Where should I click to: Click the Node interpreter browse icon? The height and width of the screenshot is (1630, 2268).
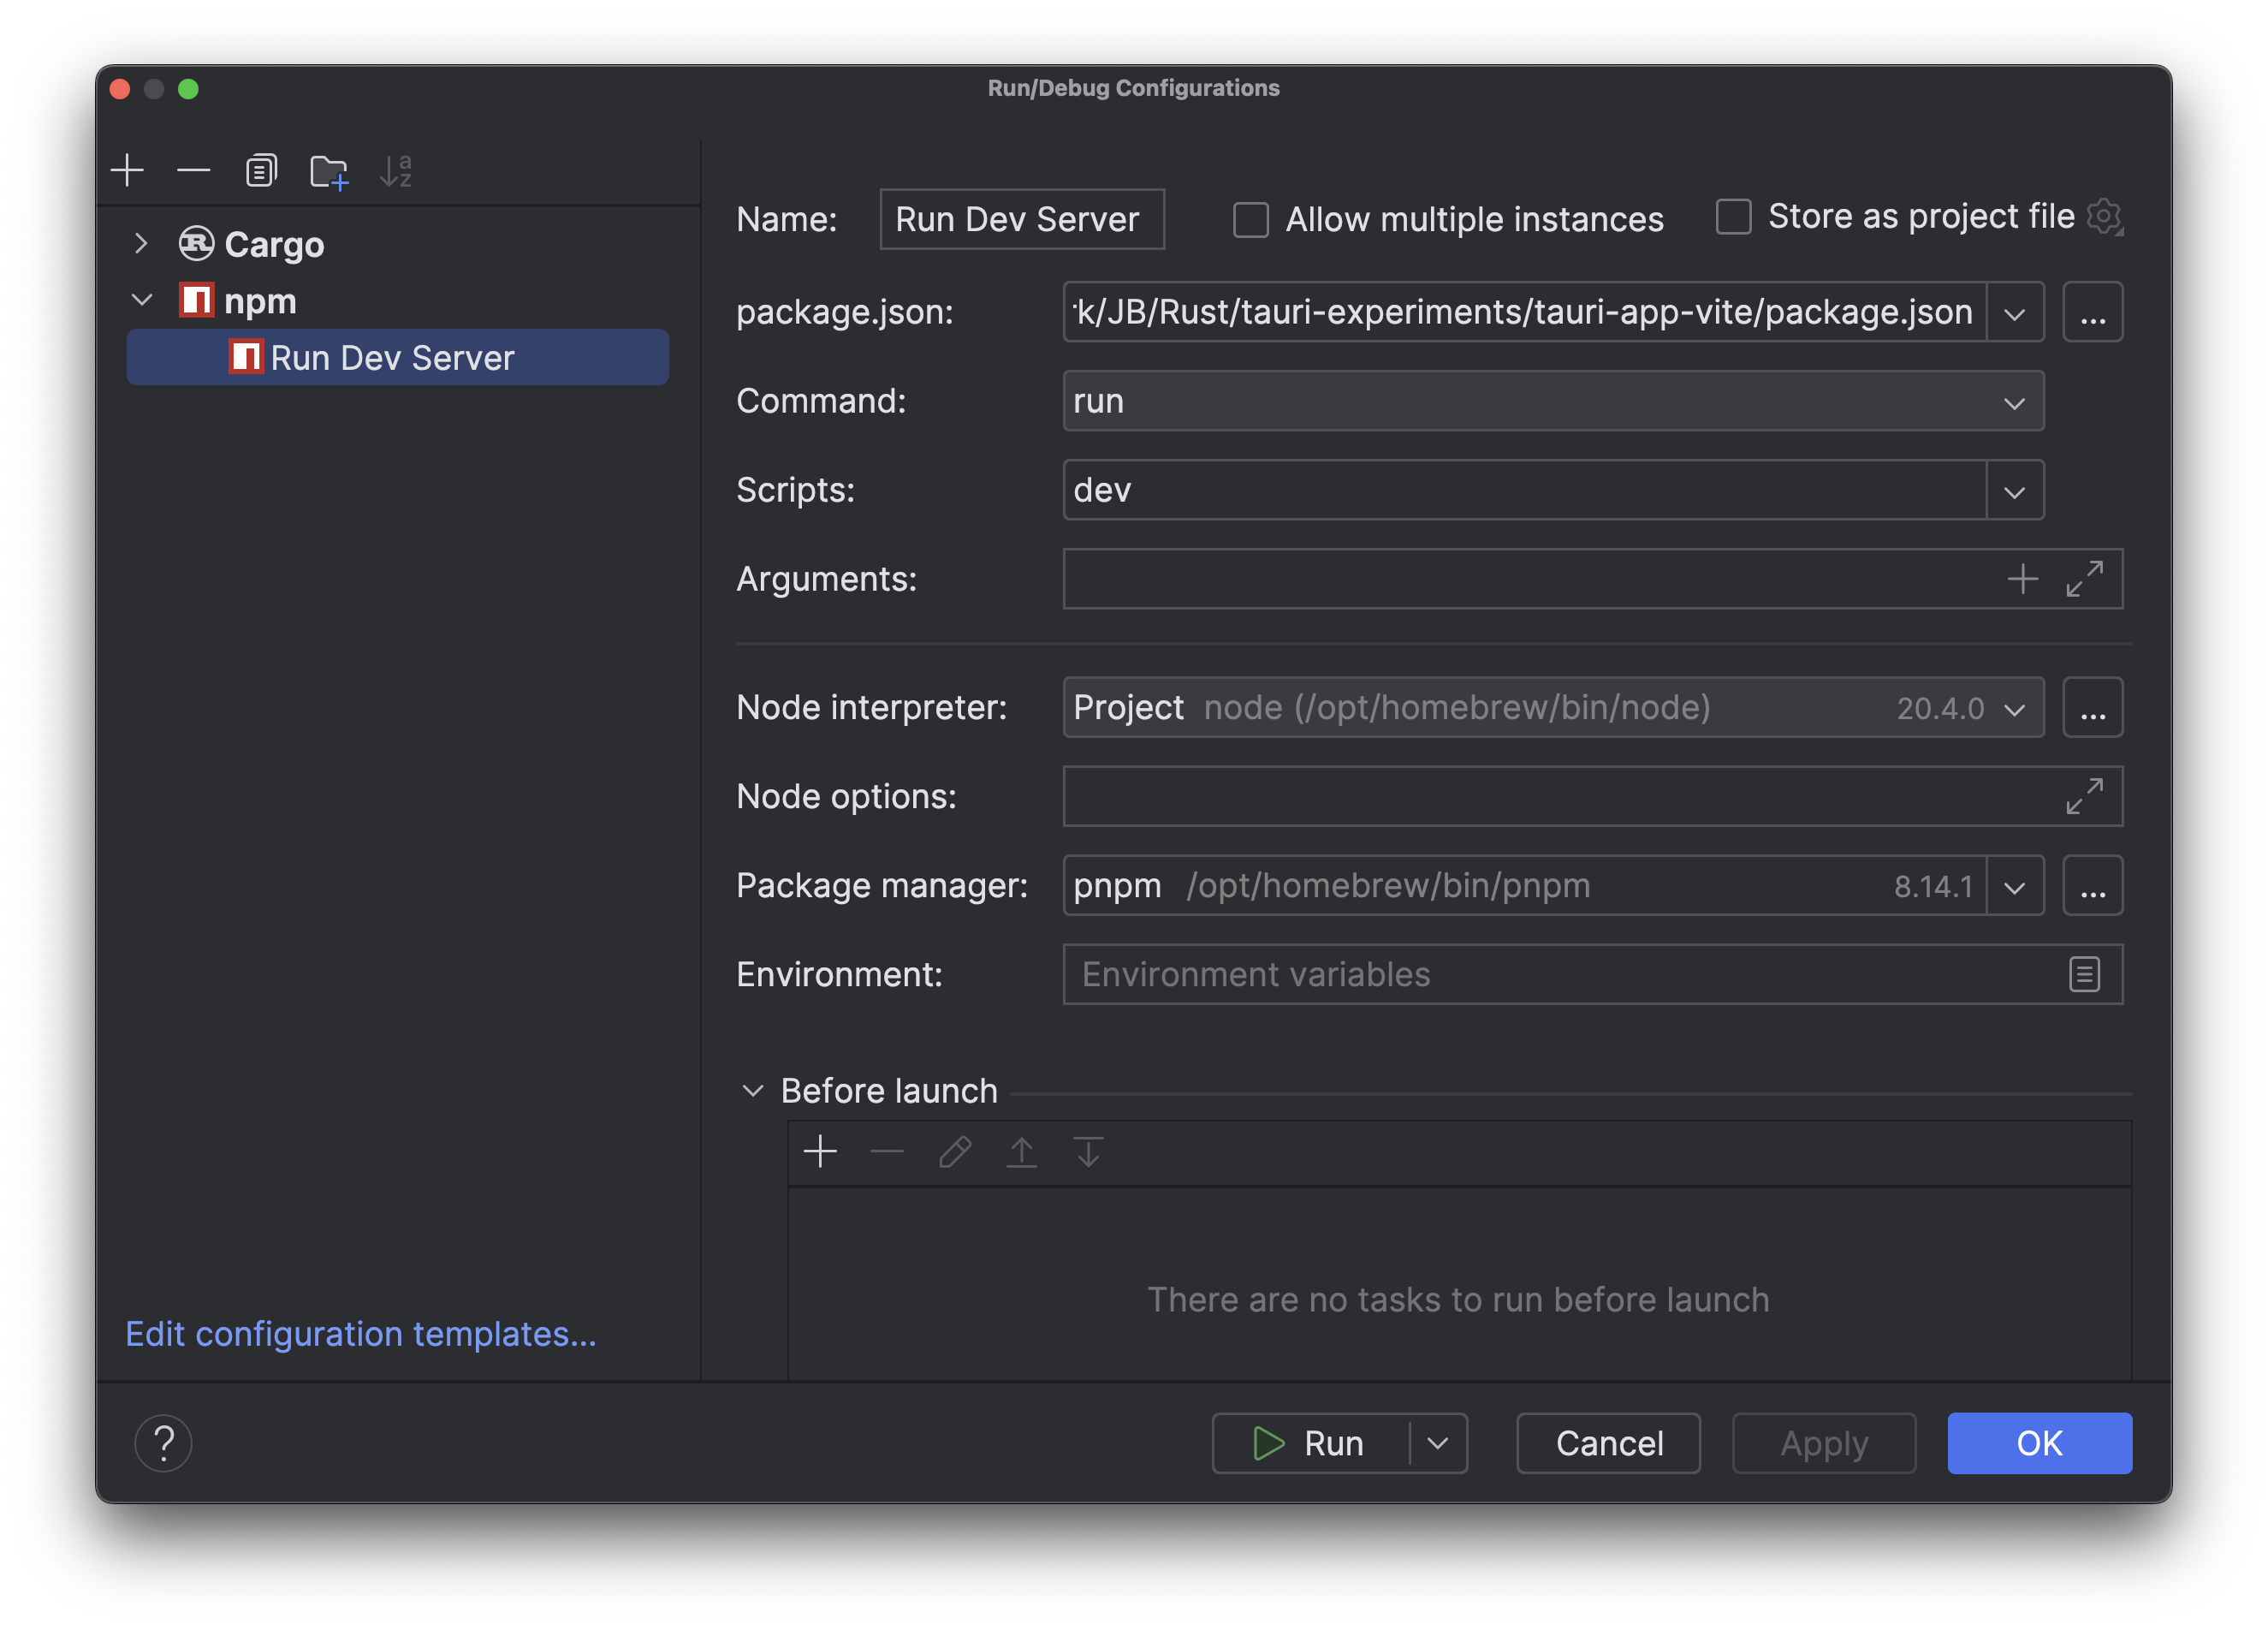pyautogui.click(x=2093, y=706)
